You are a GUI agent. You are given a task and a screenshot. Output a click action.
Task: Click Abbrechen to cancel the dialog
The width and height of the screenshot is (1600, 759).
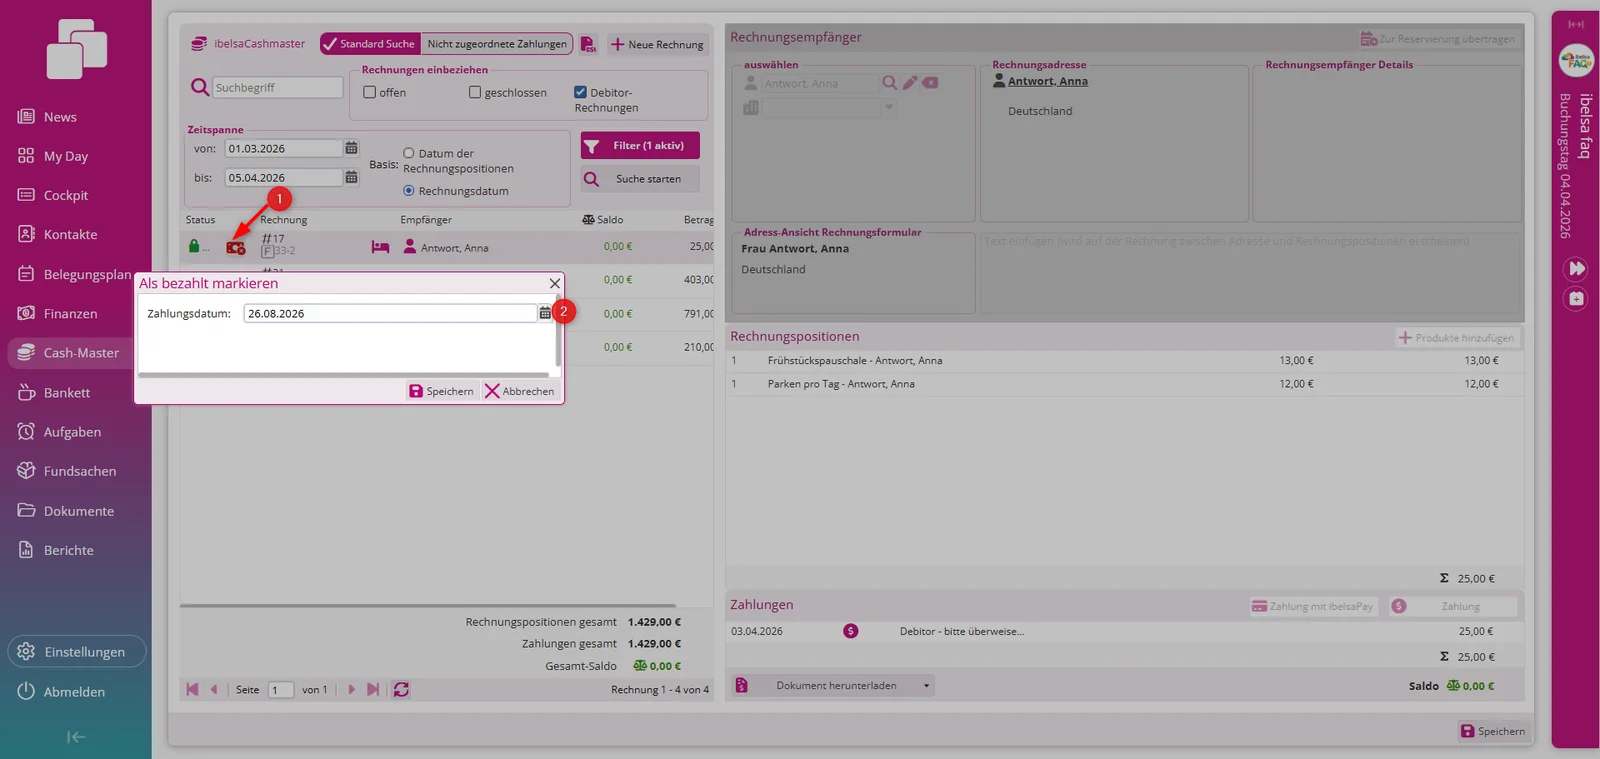(519, 391)
